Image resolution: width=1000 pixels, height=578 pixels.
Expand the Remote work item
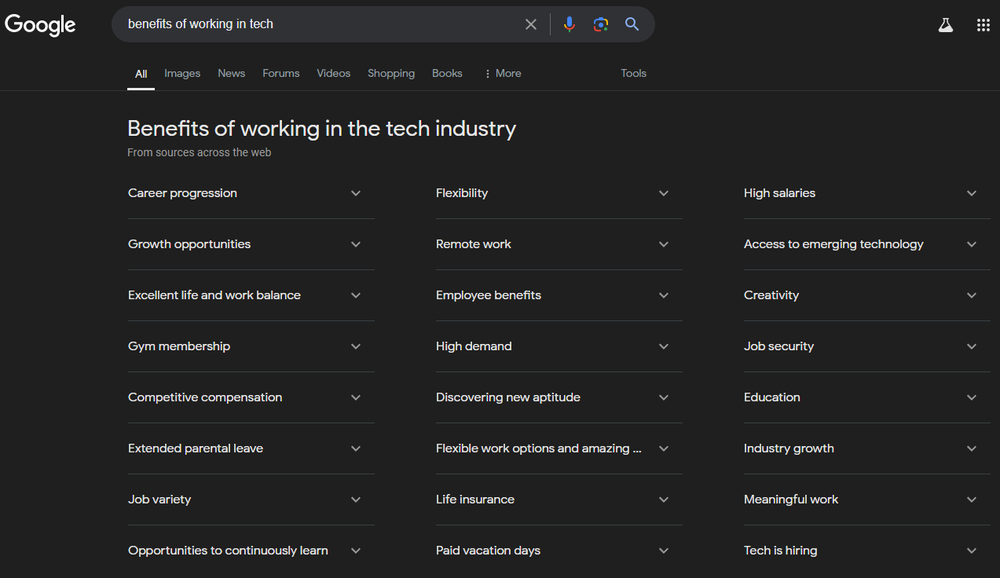click(663, 243)
